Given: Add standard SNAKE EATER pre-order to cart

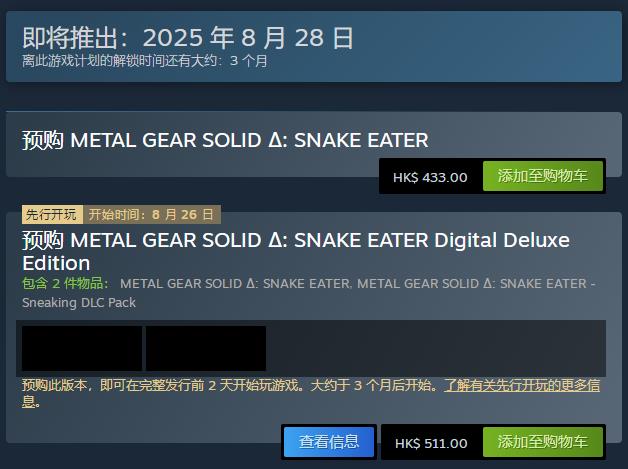Looking at the screenshot, I should 543,177.
